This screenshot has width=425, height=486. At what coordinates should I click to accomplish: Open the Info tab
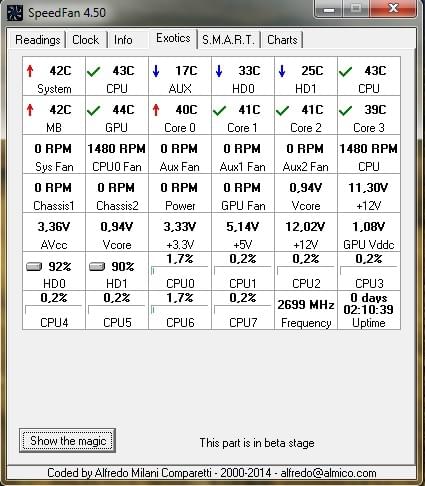[x=123, y=40]
